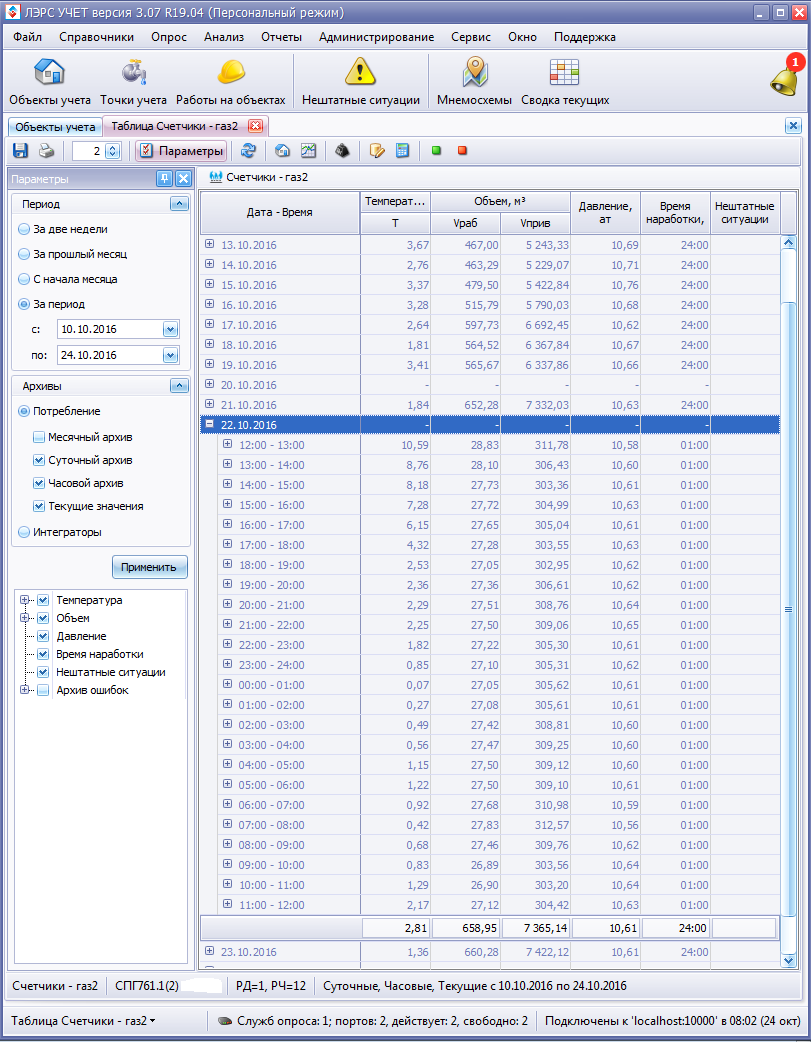Expand the 12:00 - 13:00 hourly row
Viewport: 811px width, 1042px height.
(227, 444)
